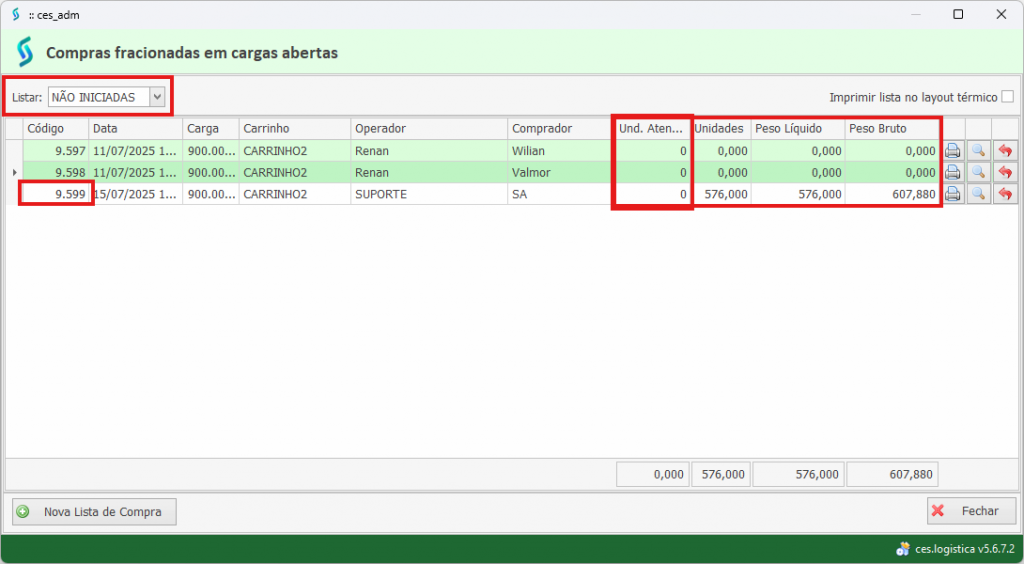Click red undo arrow for row 9.599
Viewport: 1024px width, 564px height.
[x=1005, y=194]
